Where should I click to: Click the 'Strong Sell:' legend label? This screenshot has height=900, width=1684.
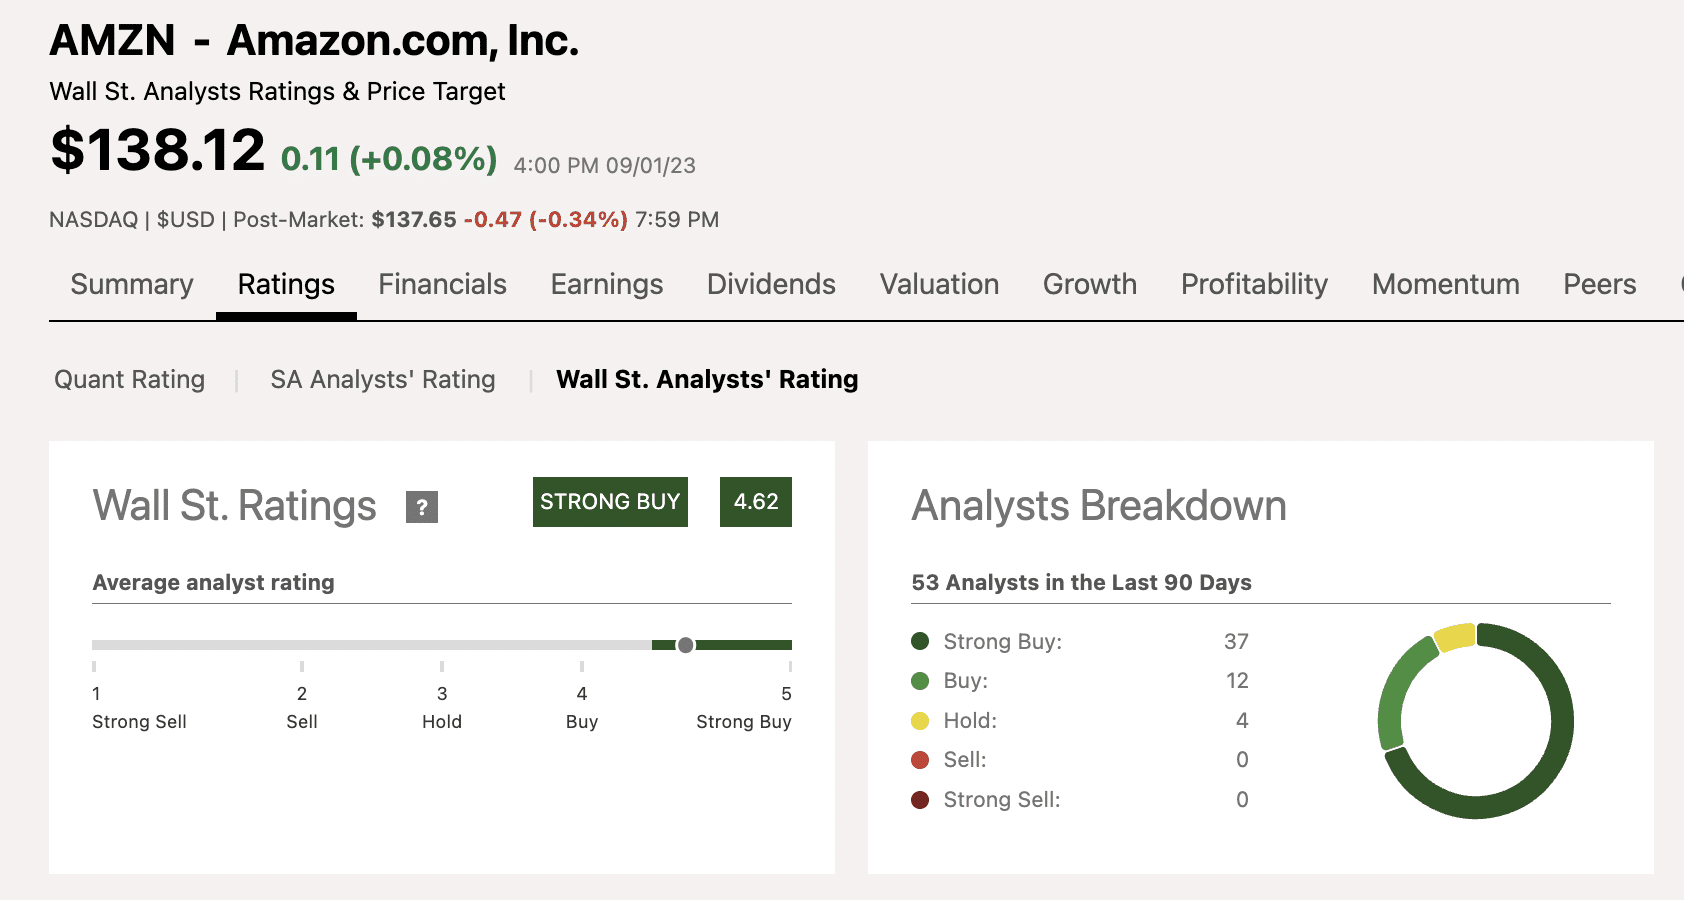tap(1002, 800)
